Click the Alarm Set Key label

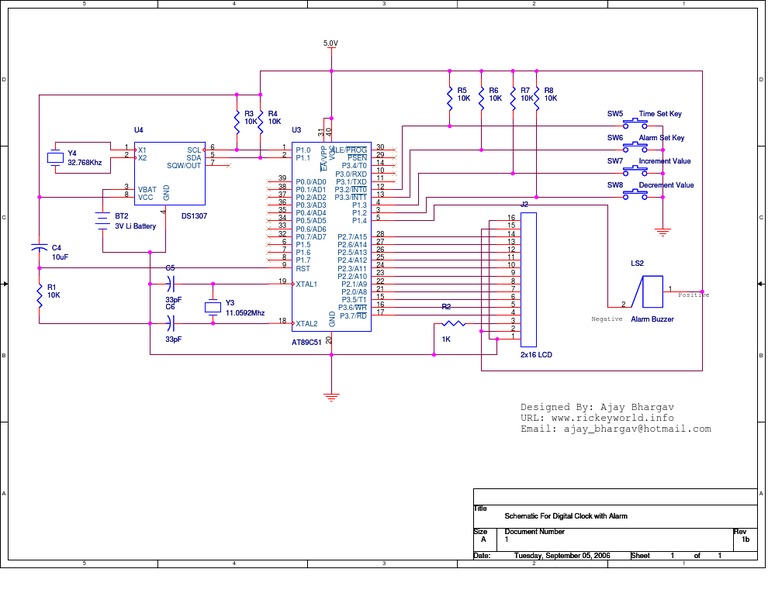(661, 138)
